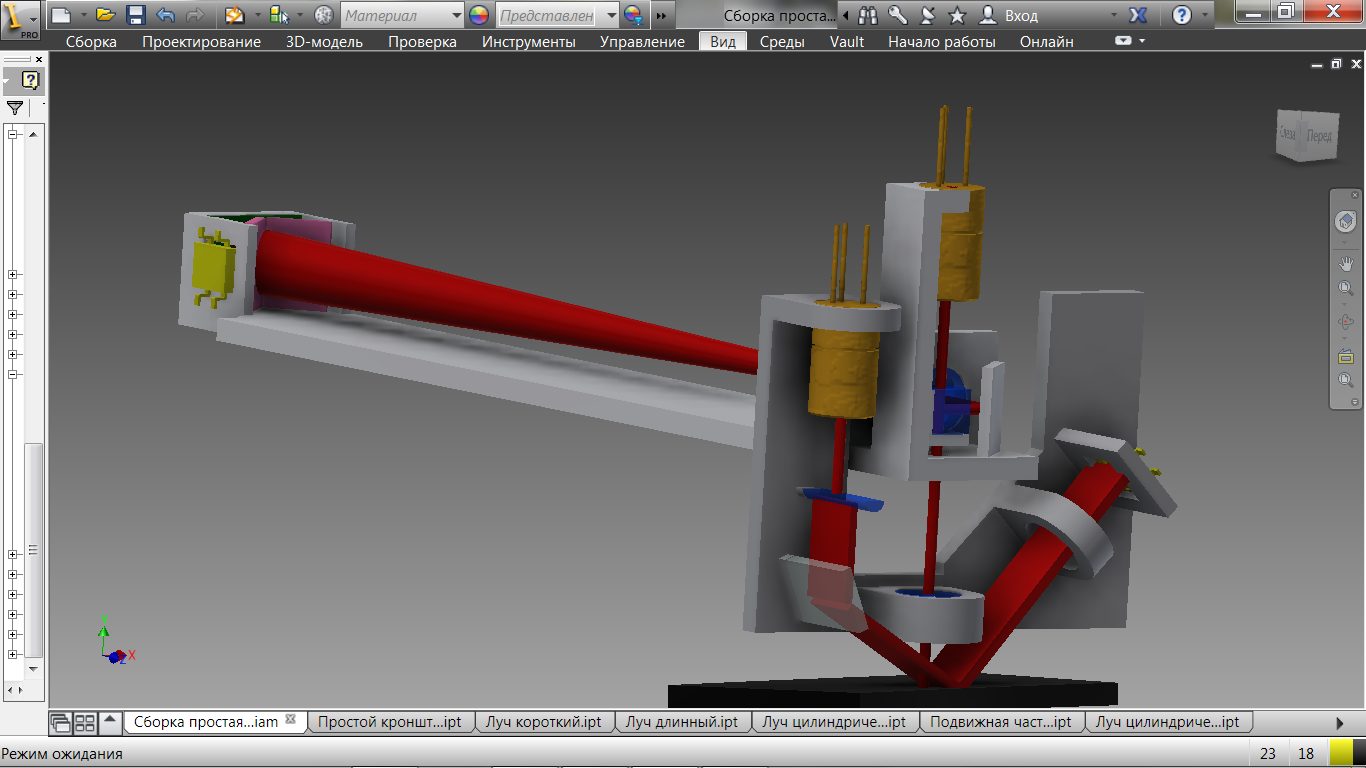Click the favorites star icon

[x=956, y=15]
